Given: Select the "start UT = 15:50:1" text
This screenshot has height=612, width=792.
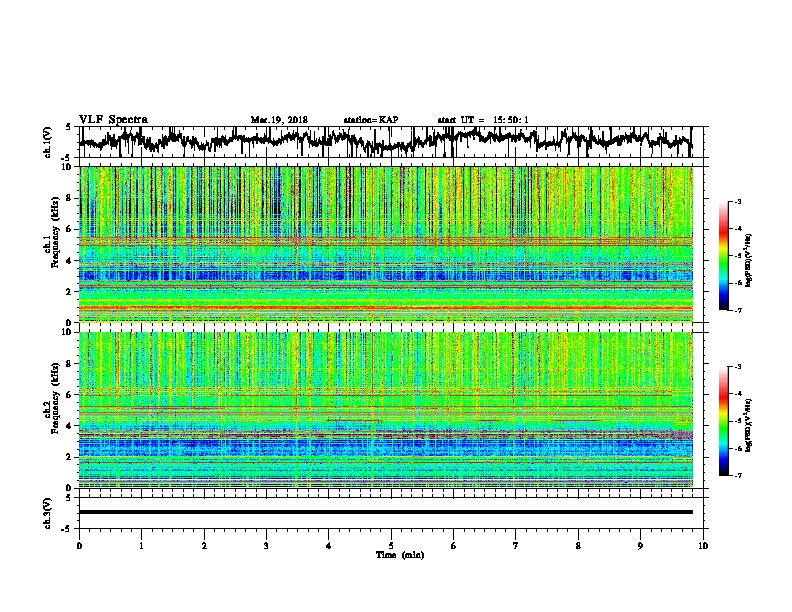Looking at the screenshot, I should coord(483,120).
